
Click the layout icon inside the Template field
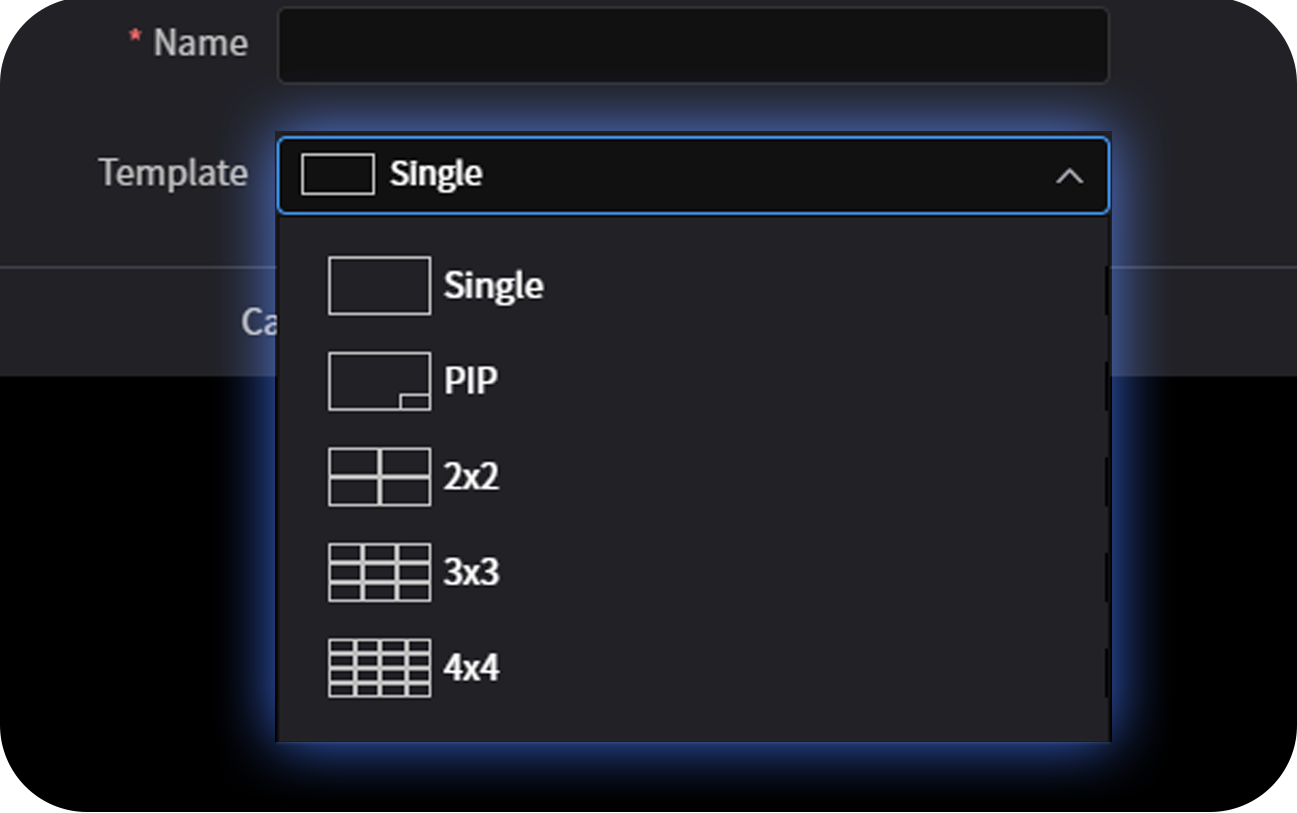click(337, 174)
